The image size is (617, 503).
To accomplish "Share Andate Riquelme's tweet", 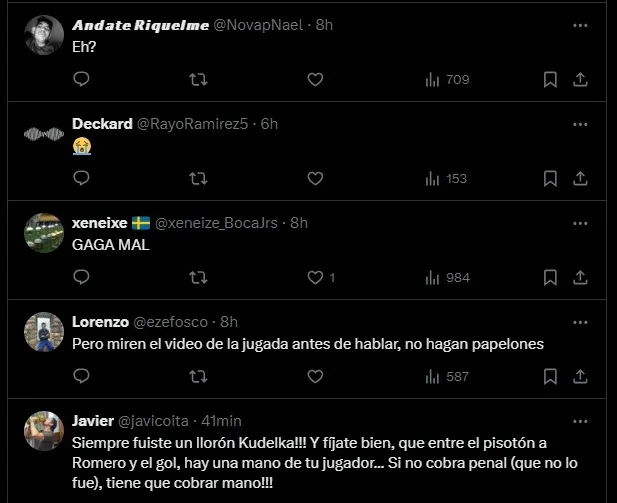I will [580, 79].
